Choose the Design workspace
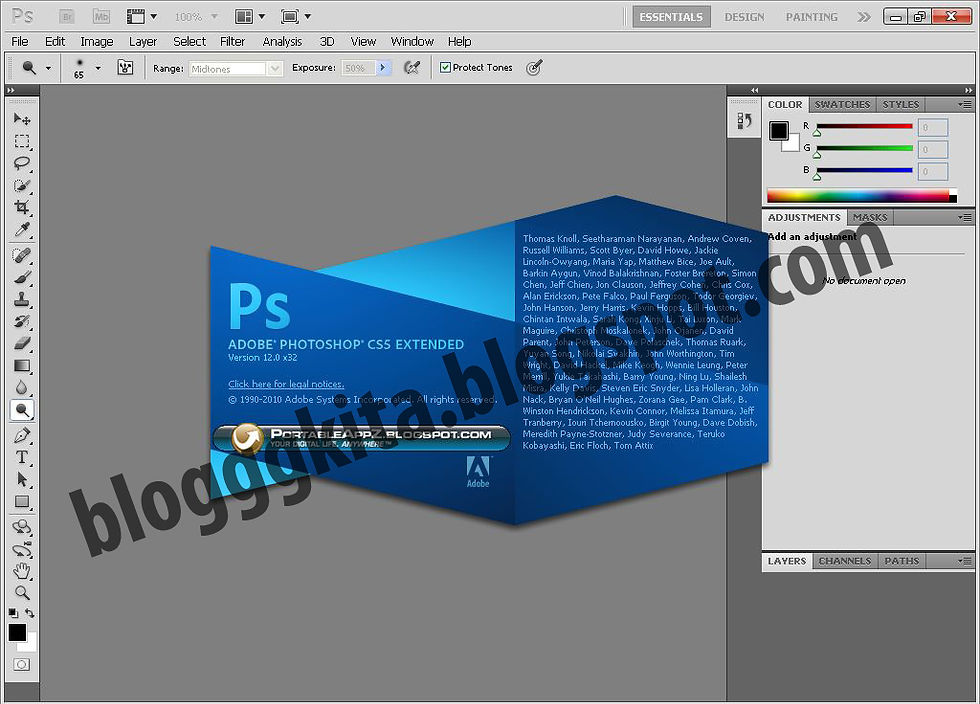The width and height of the screenshot is (980, 704). point(744,17)
